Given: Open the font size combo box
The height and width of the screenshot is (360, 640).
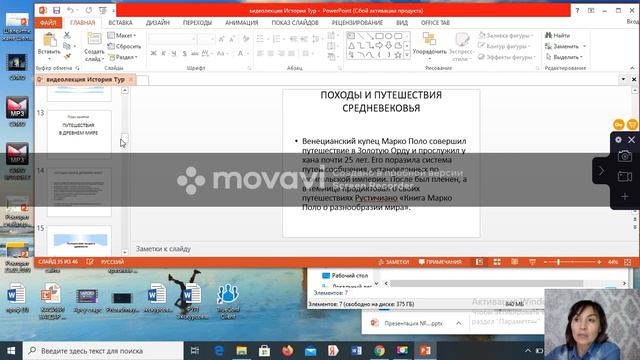Looking at the screenshot, I should [x=206, y=39].
